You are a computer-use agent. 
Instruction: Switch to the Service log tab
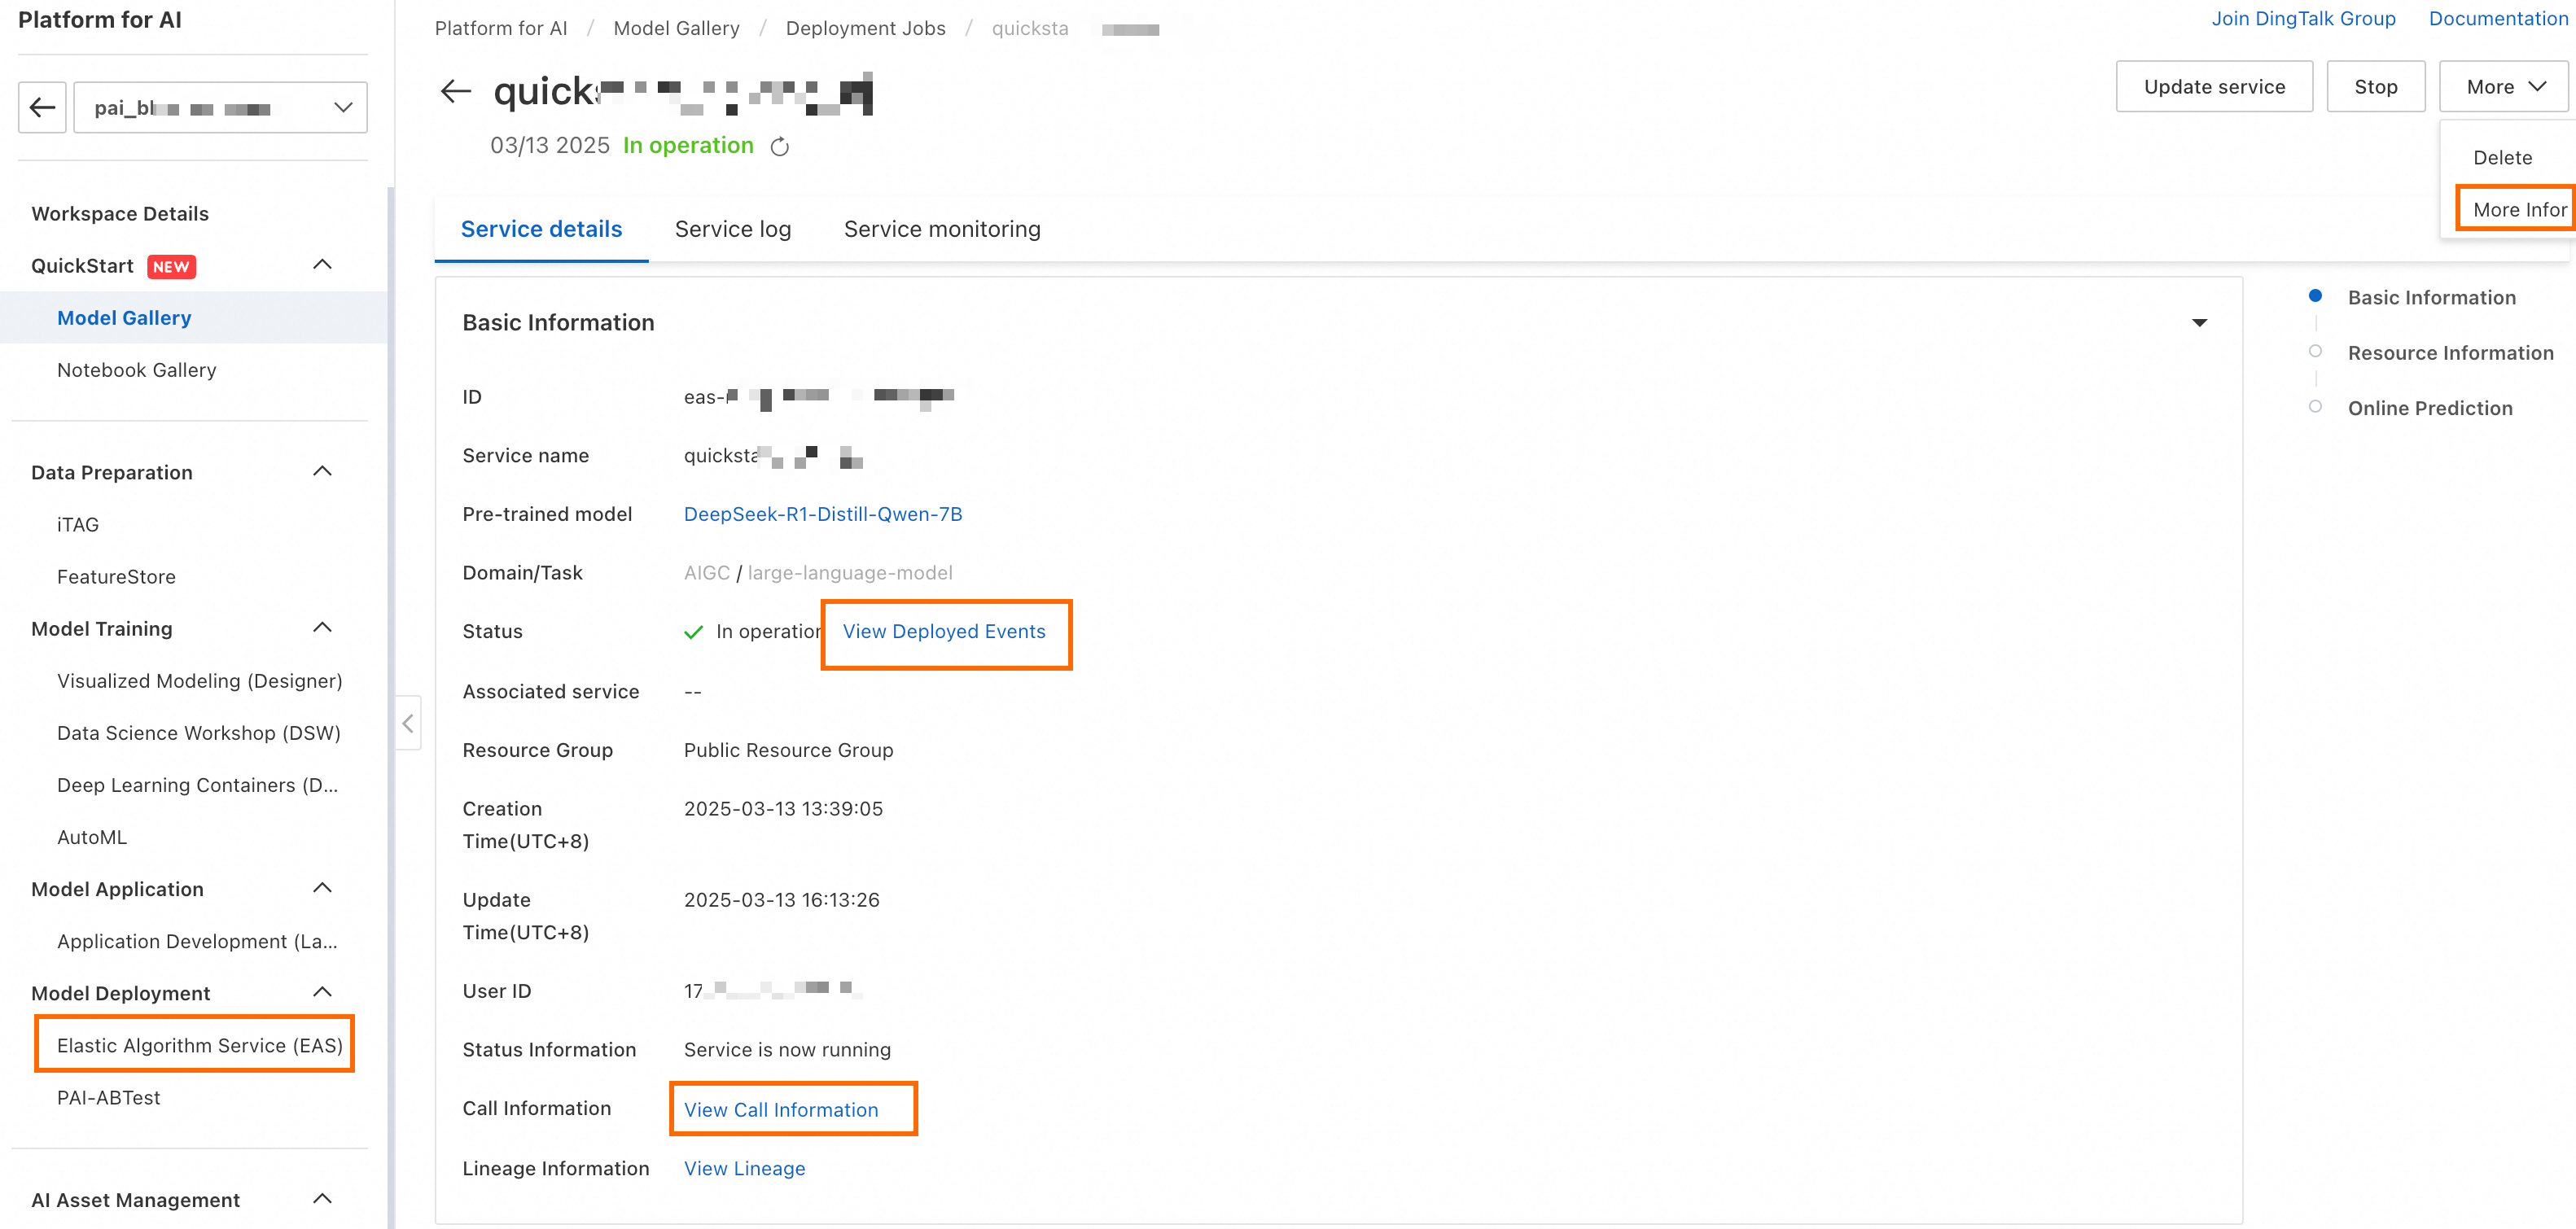[x=732, y=229]
